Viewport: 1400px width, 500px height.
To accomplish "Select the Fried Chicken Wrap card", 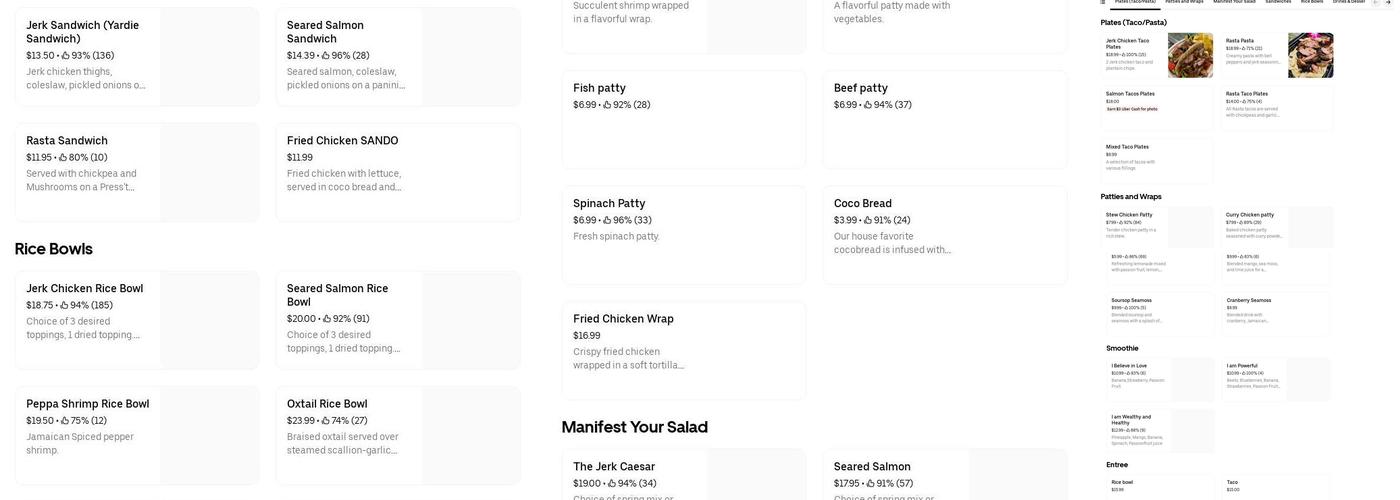I will [x=683, y=351].
